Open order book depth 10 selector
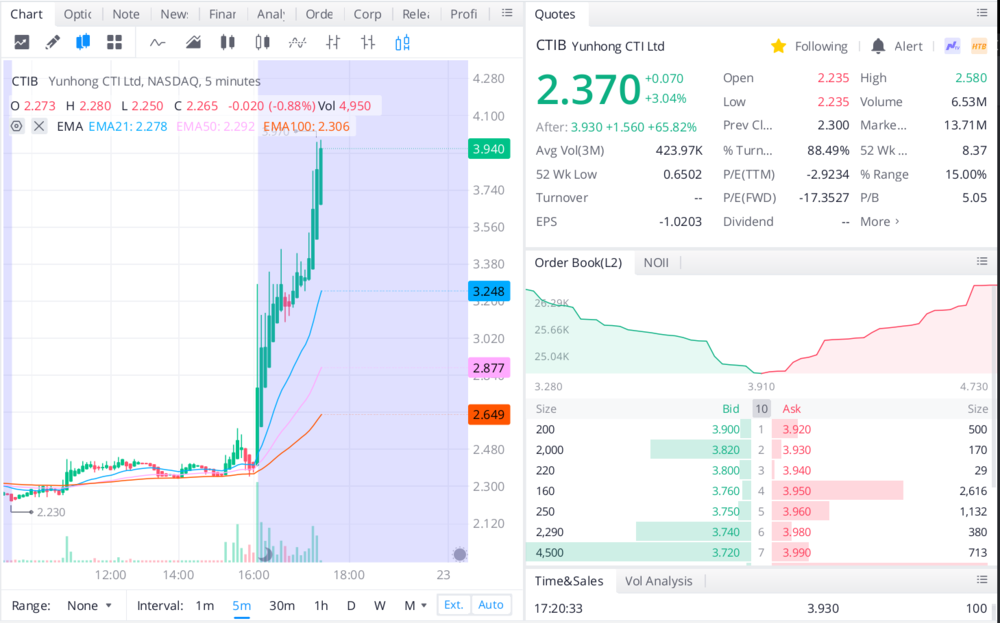Image resolution: width=1000 pixels, height=623 pixels. [761, 408]
